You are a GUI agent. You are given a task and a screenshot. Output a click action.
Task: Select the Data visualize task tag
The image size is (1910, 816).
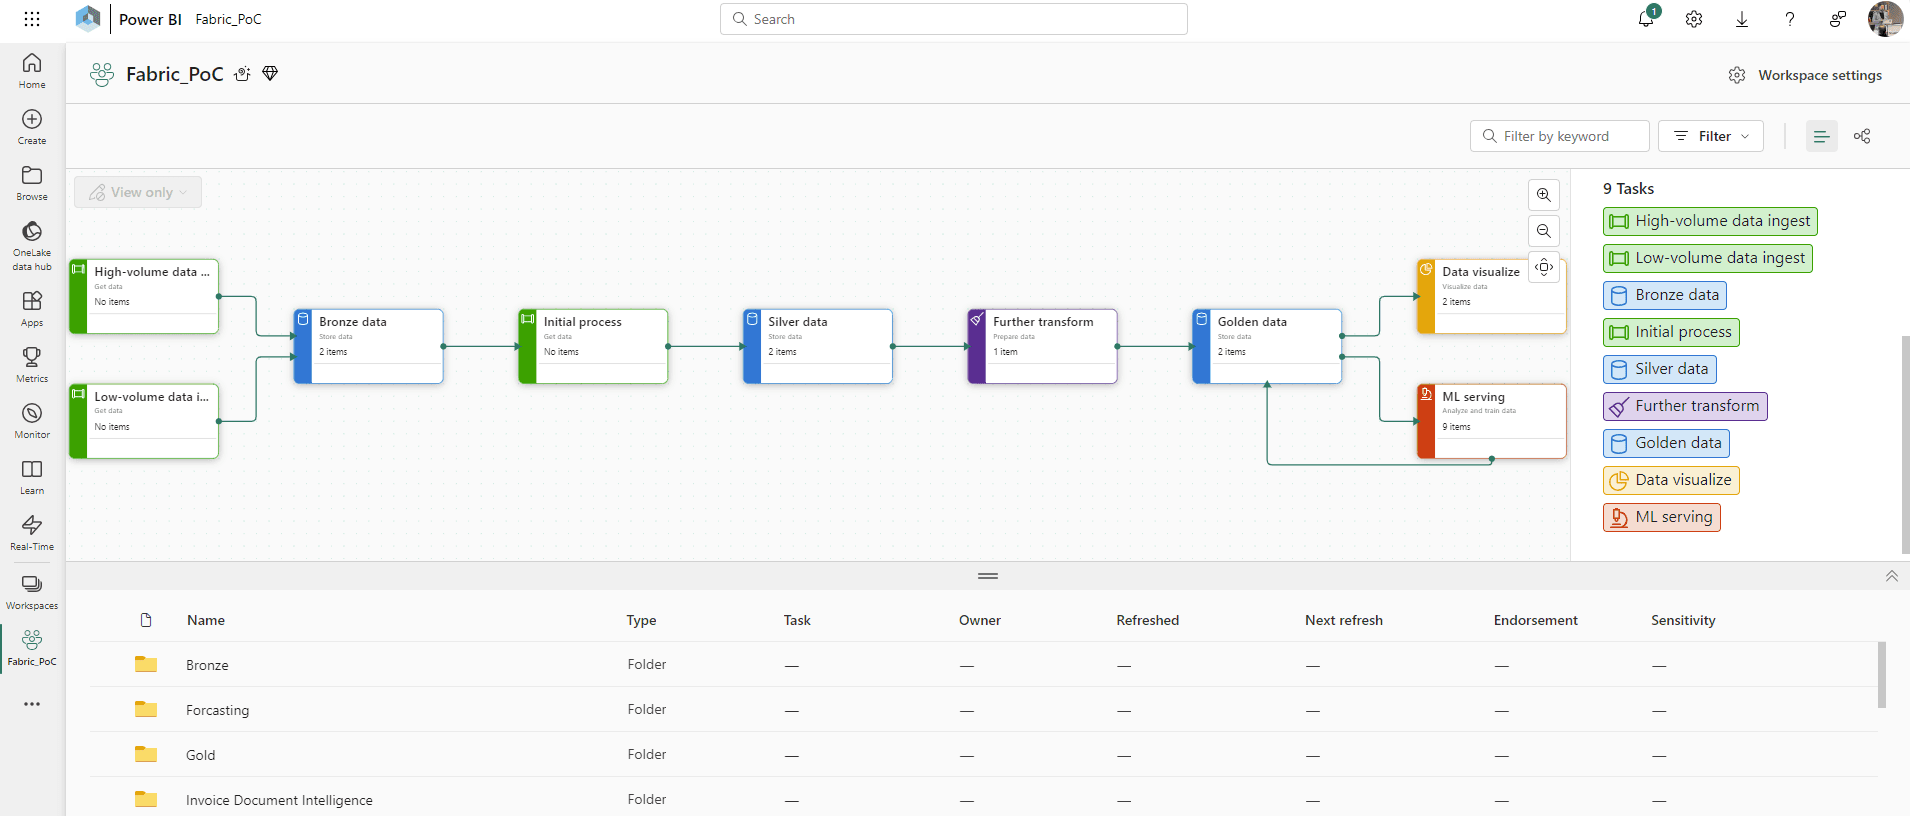pyautogui.click(x=1671, y=480)
